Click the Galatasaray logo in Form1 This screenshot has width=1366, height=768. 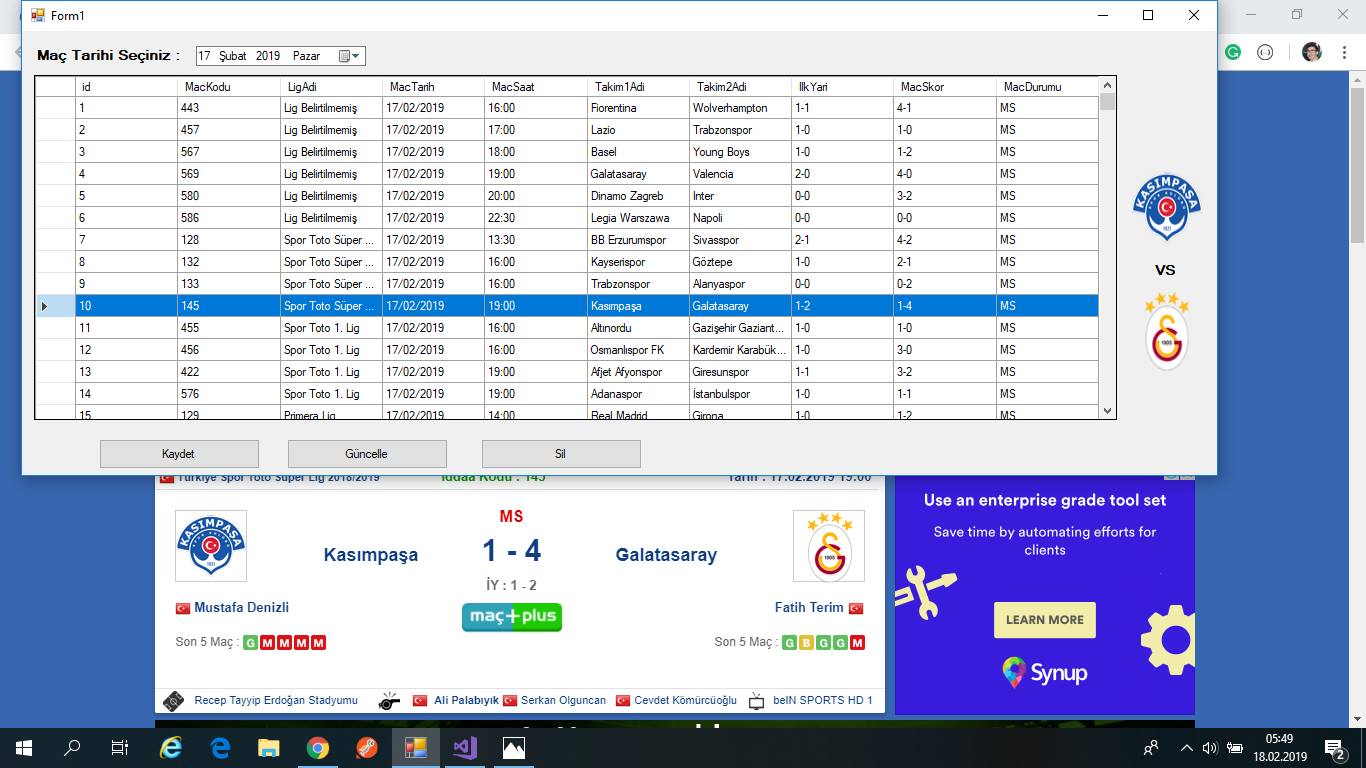1166,331
